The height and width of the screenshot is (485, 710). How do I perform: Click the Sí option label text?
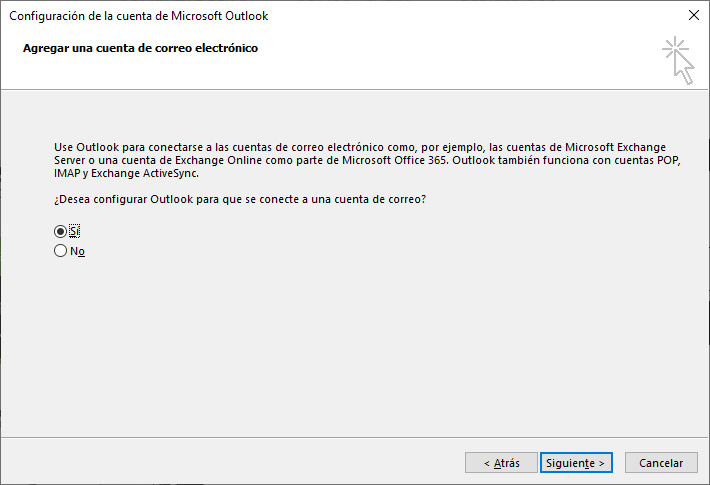pyautogui.click(x=74, y=231)
